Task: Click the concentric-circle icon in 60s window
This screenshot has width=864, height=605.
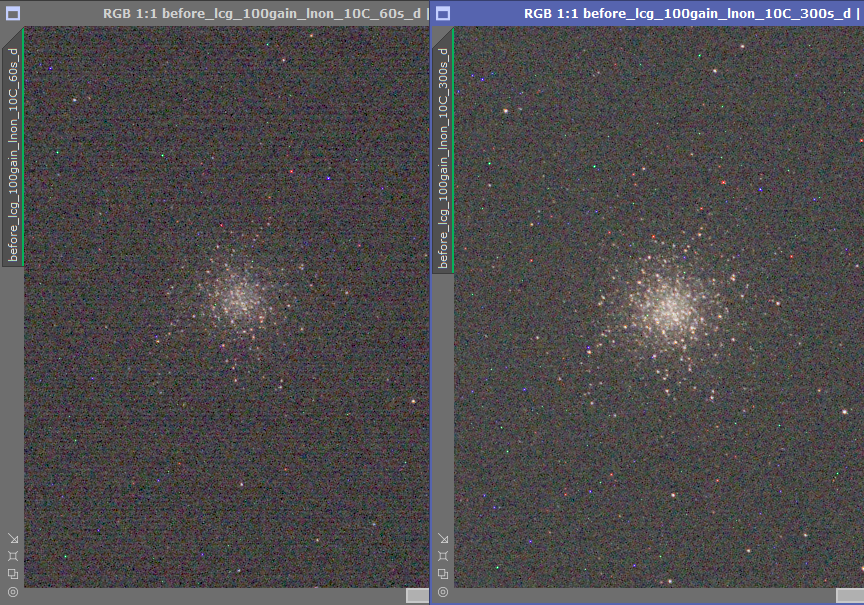Action: click(12, 592)
